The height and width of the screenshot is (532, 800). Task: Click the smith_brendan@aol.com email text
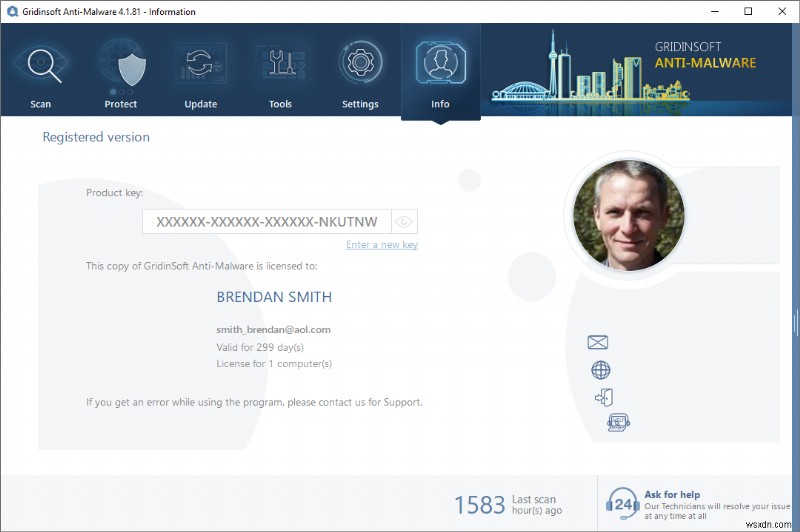pyautogui.click(x=273, y=330)
